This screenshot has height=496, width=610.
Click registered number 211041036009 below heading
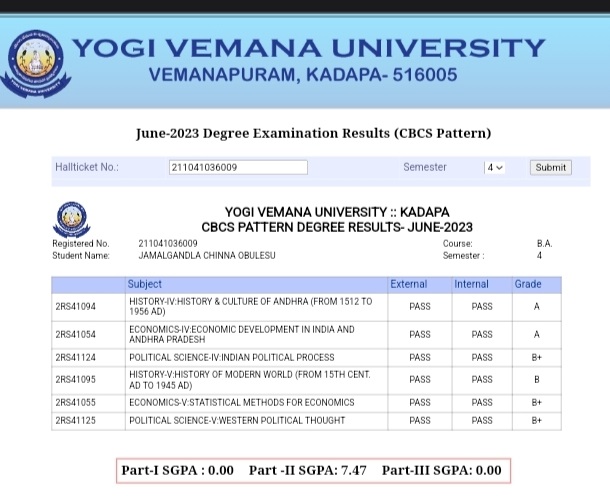(168, 244)
